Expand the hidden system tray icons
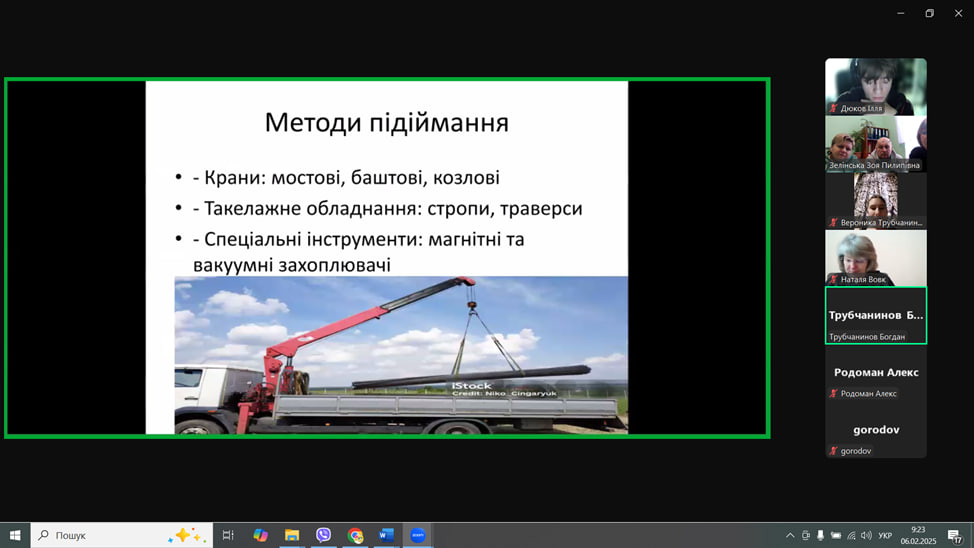Screen dimensions: 974x548 [790, 536]
